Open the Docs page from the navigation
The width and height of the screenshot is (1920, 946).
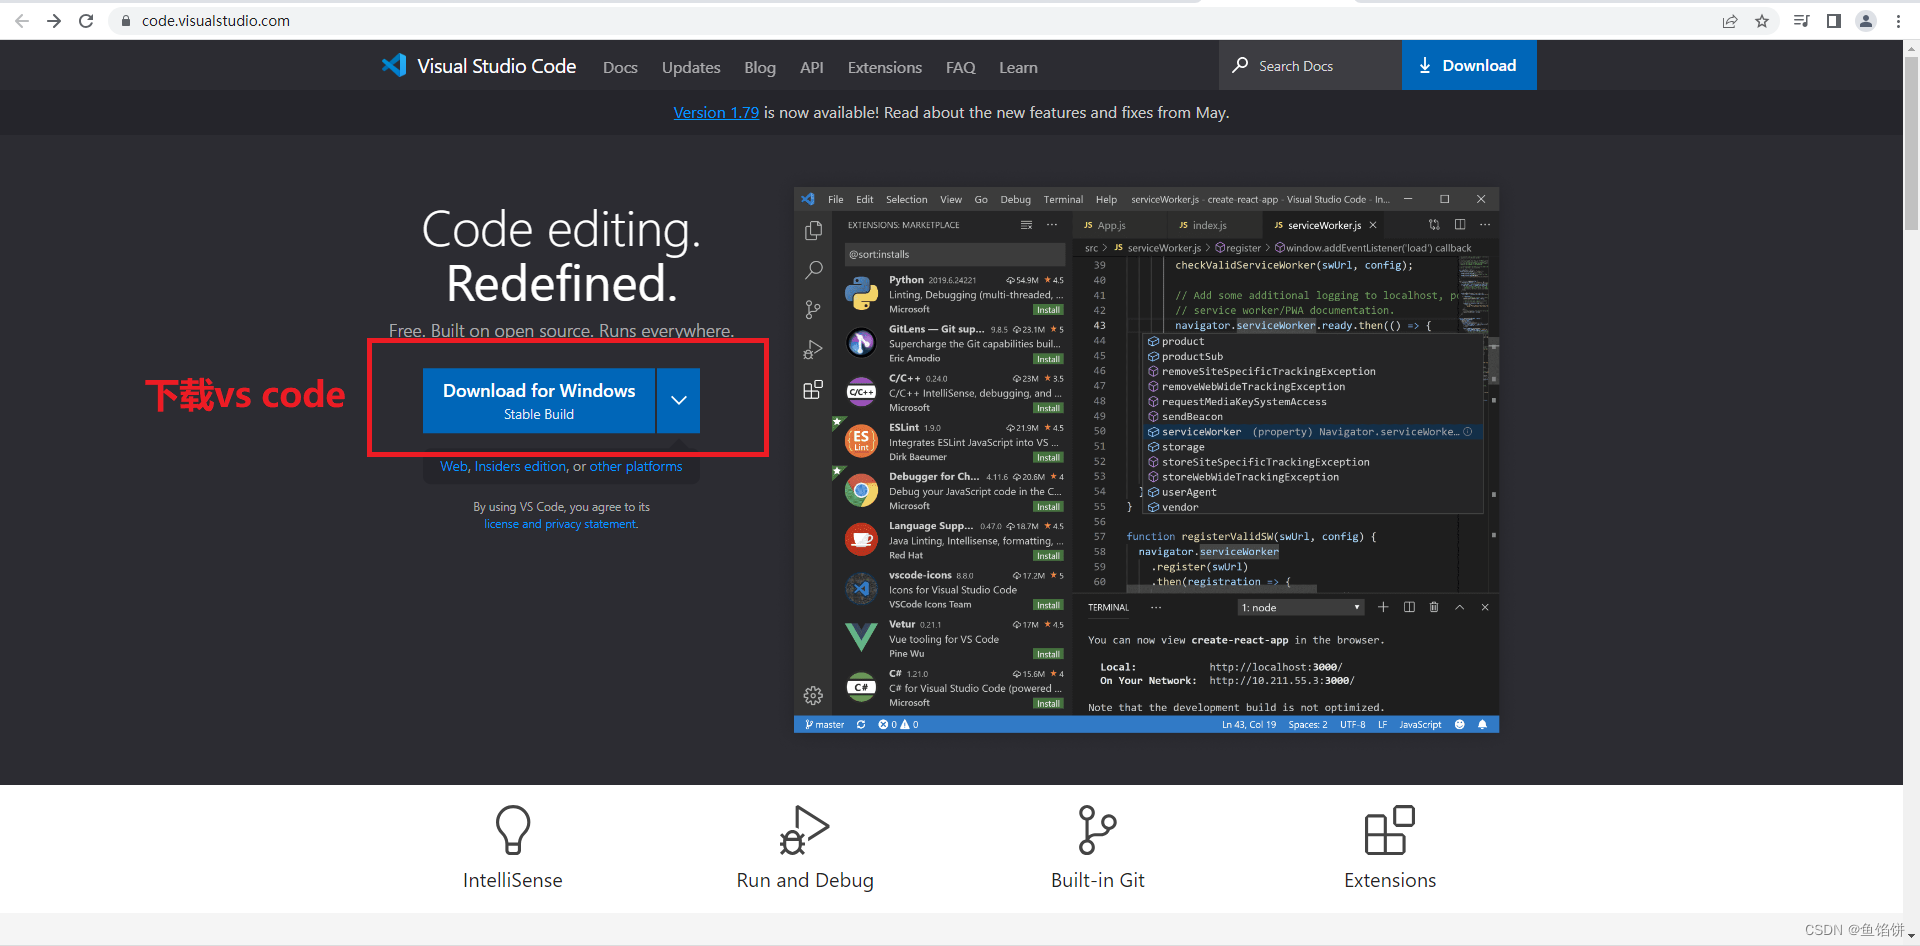620,67
